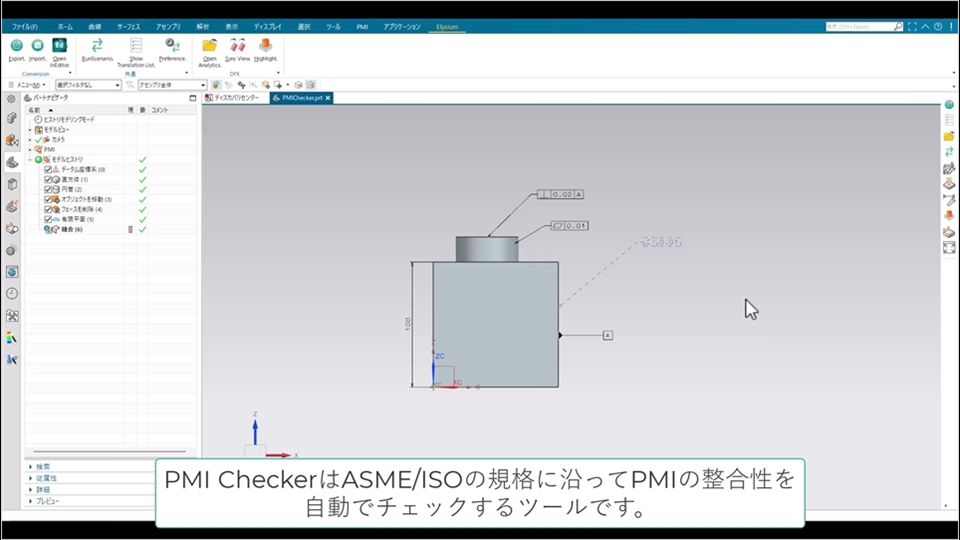Expand the Preview section
The image size is (960, 540).
31,501
